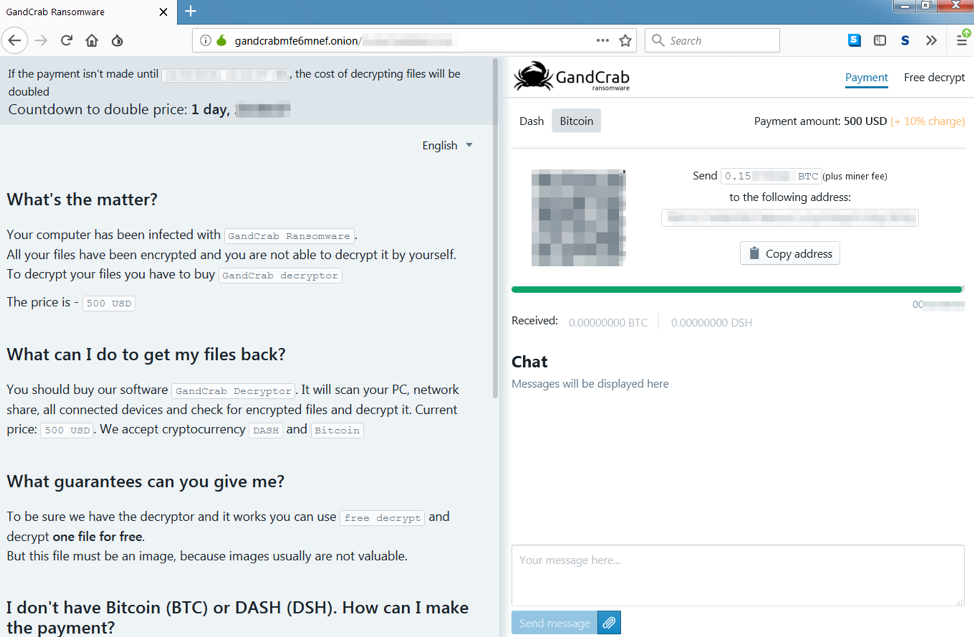
Task: Click the '500 USD' price under The price is
Action: (109, 303)
